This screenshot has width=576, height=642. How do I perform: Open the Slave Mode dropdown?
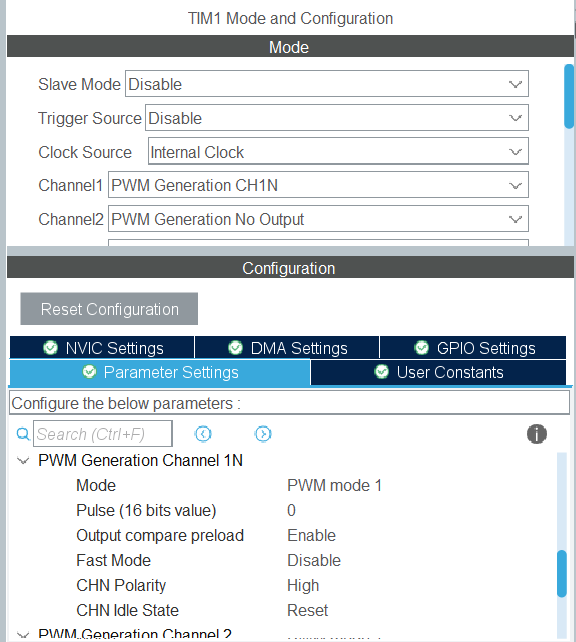click(x=327, y=84)
